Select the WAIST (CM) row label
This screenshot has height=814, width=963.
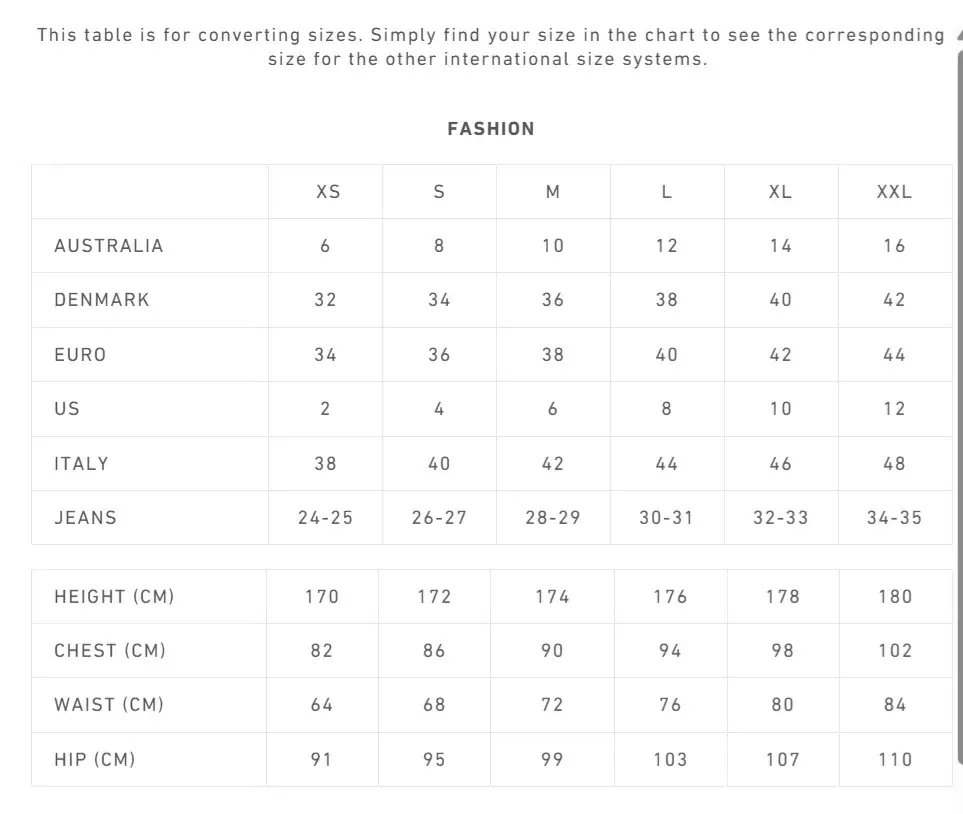click(x=109, y=705)
